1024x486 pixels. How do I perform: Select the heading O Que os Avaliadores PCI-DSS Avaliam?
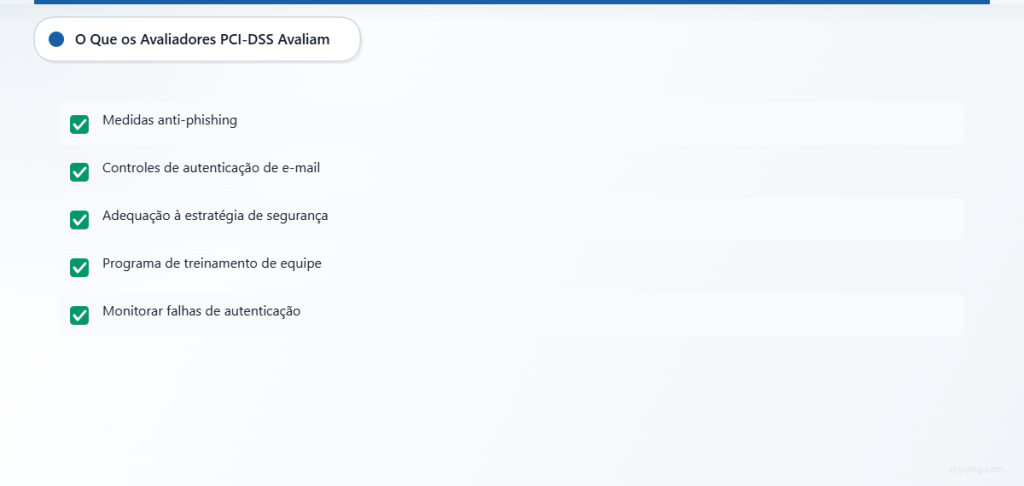(202, 39)
